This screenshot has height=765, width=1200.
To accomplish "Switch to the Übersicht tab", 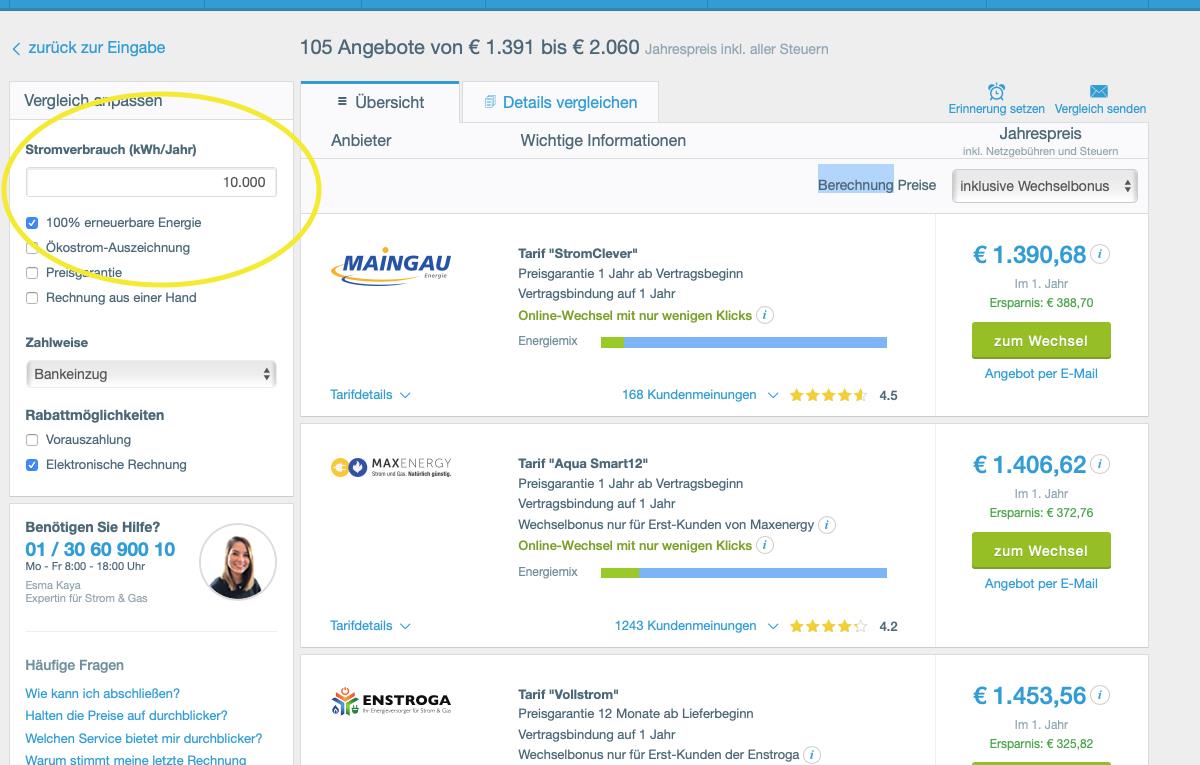I will click(380, 102).
